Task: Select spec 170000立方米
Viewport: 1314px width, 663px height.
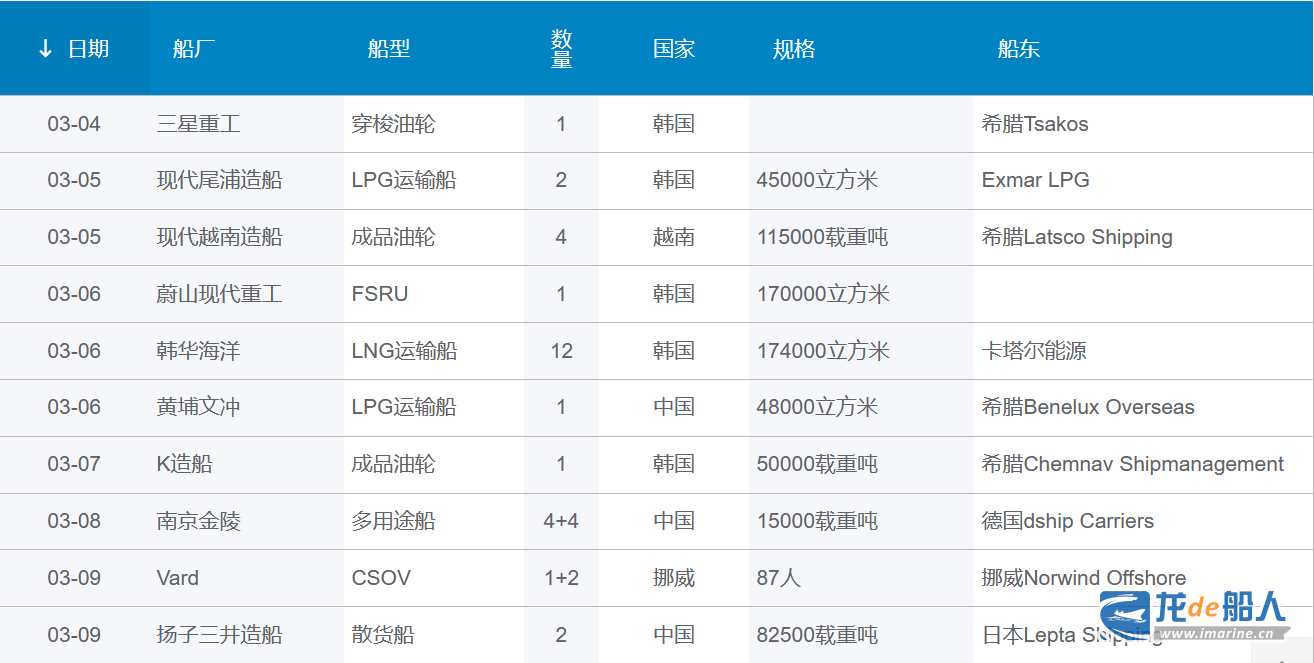Action: (x=823, y=294)
